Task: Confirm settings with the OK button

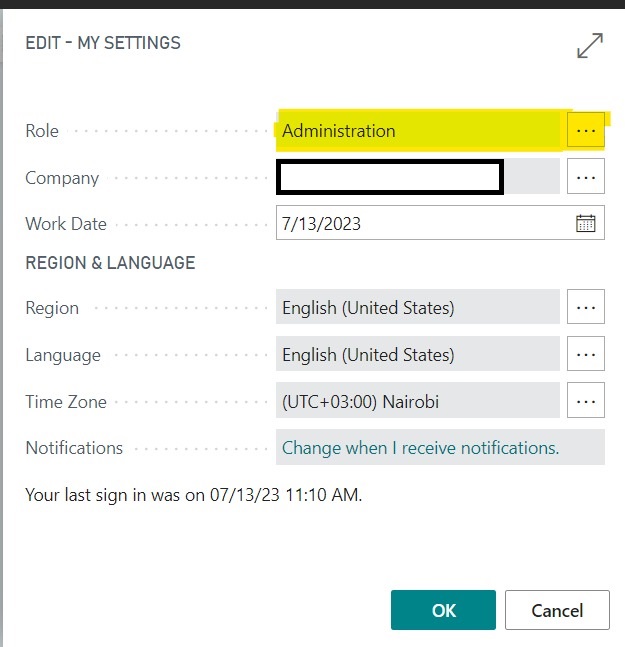Action: tap(443, 610)
